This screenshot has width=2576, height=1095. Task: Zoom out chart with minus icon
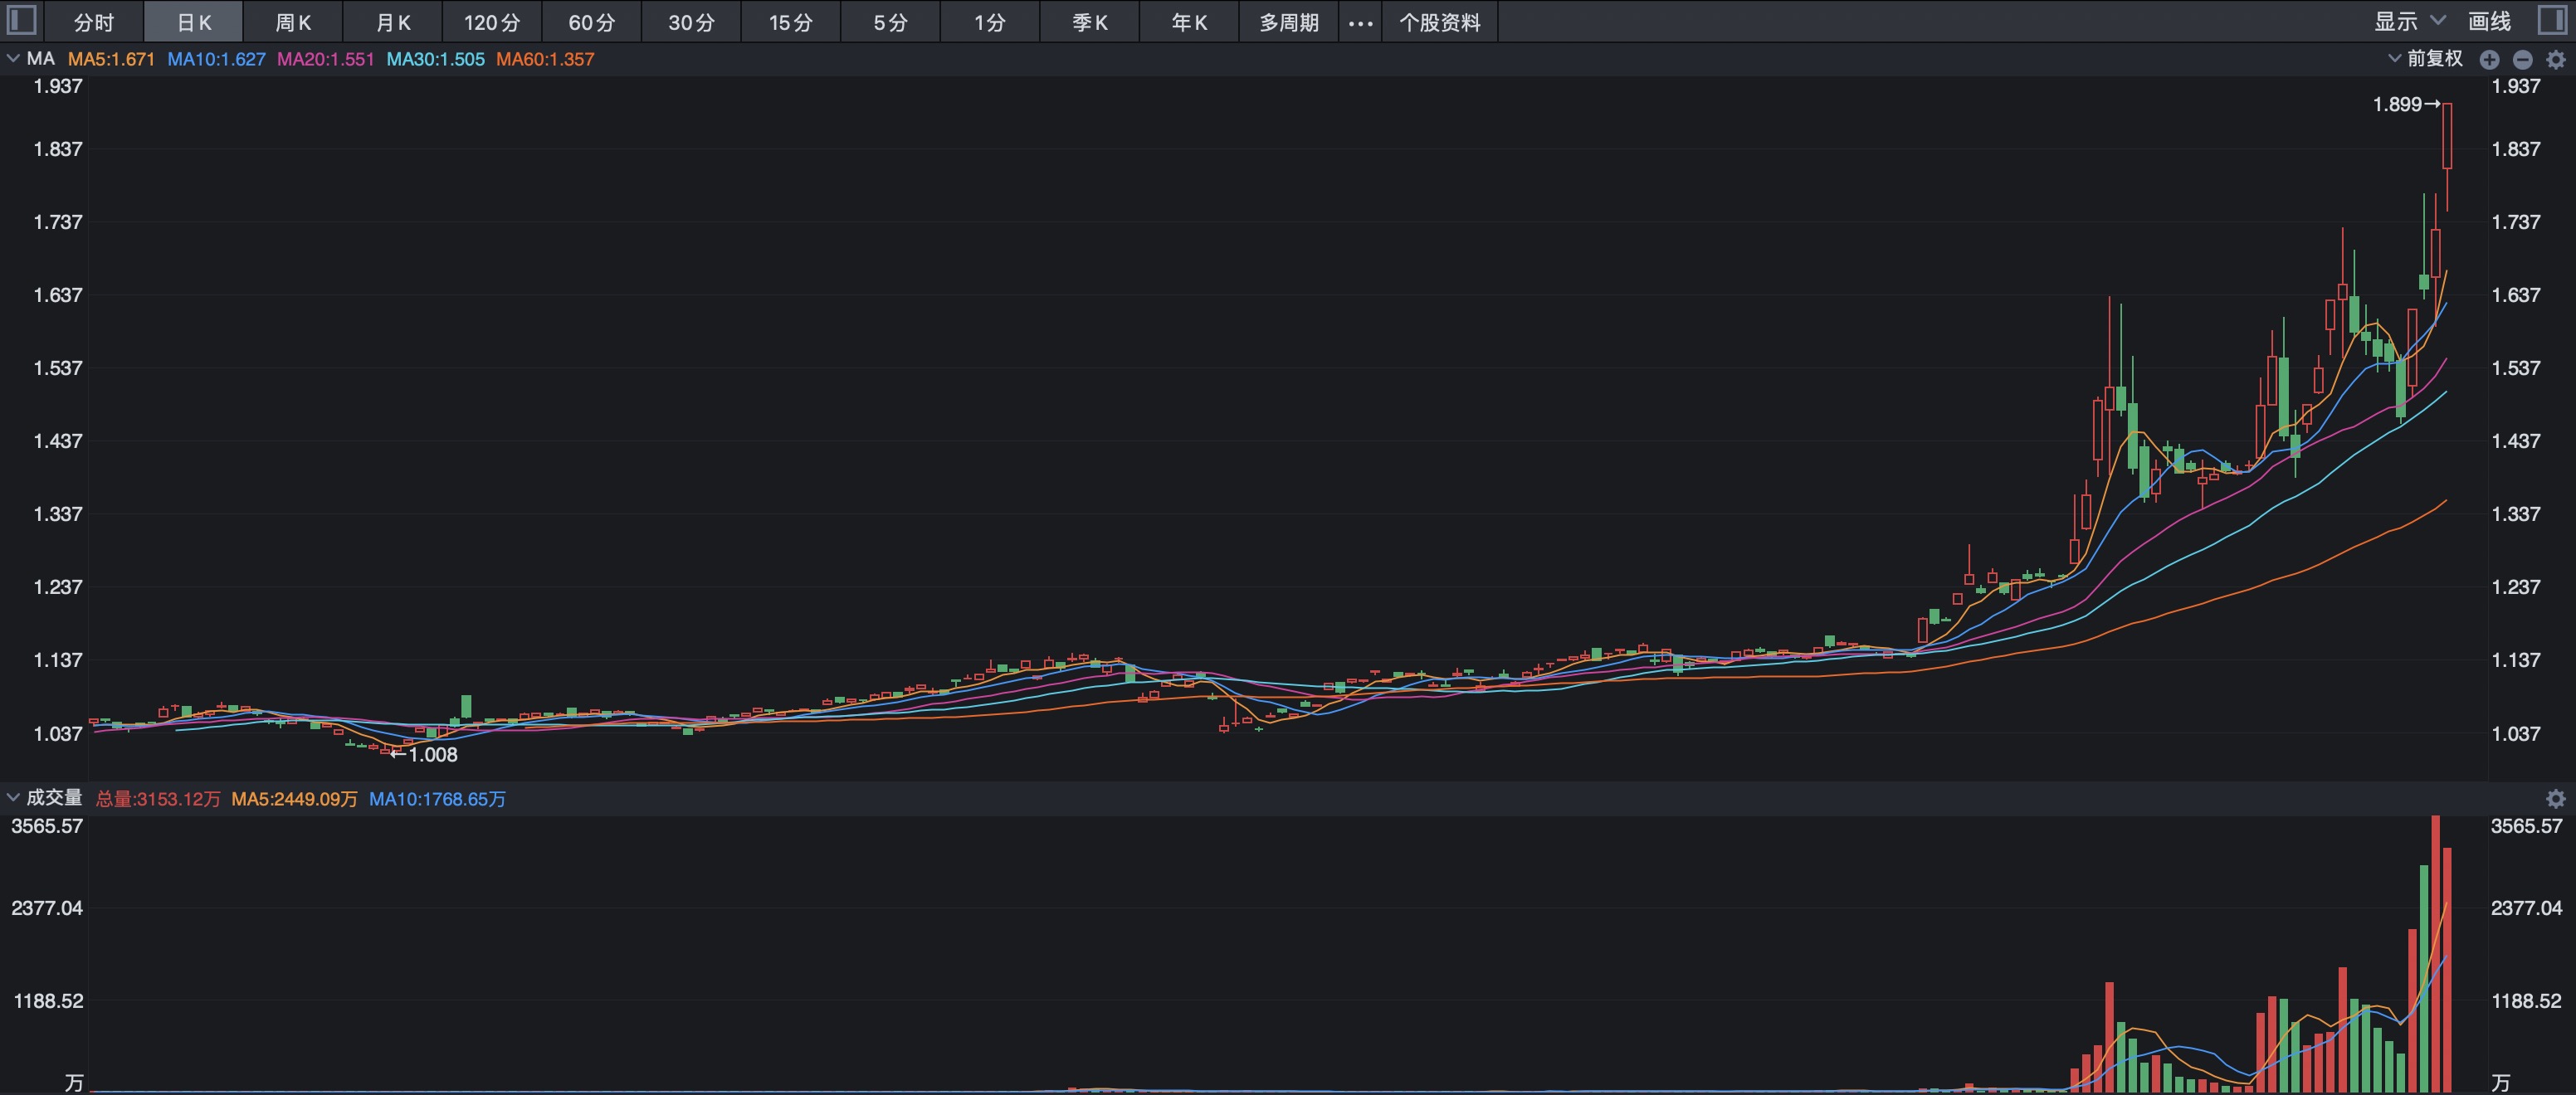click(x=2523, y=60)
